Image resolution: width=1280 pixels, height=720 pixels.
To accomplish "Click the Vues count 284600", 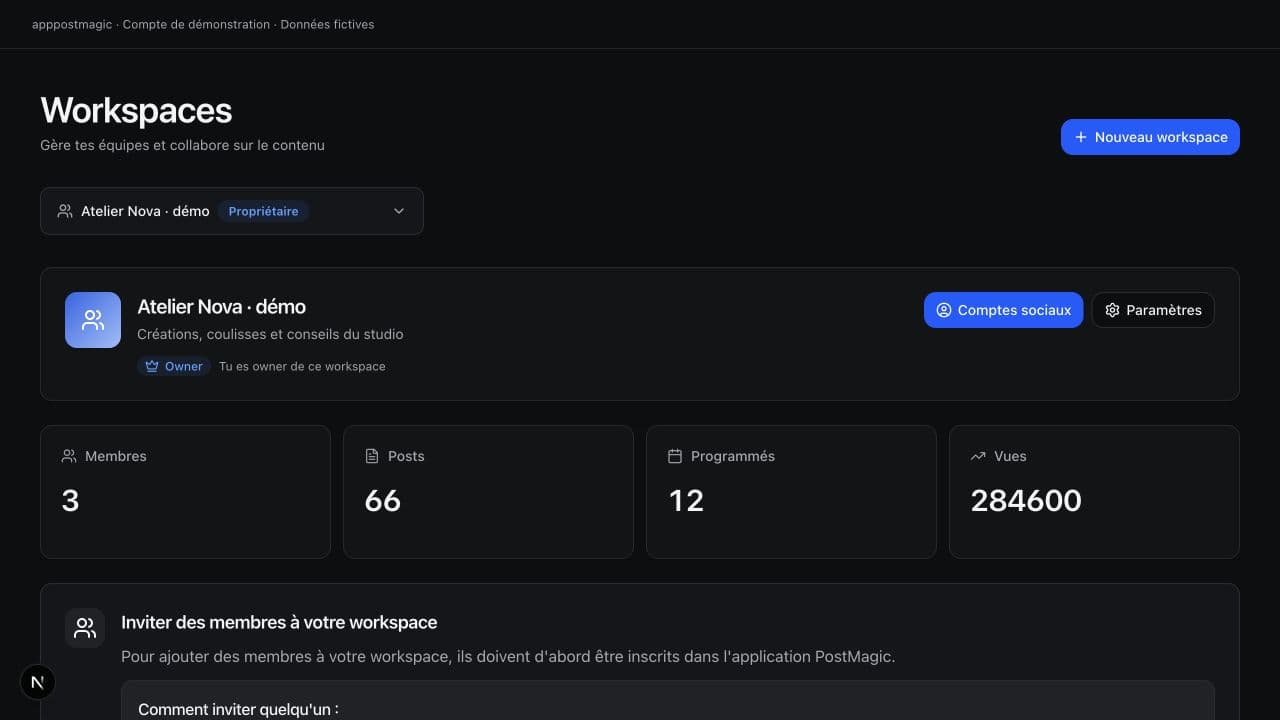I will [x=1026, y=500].
